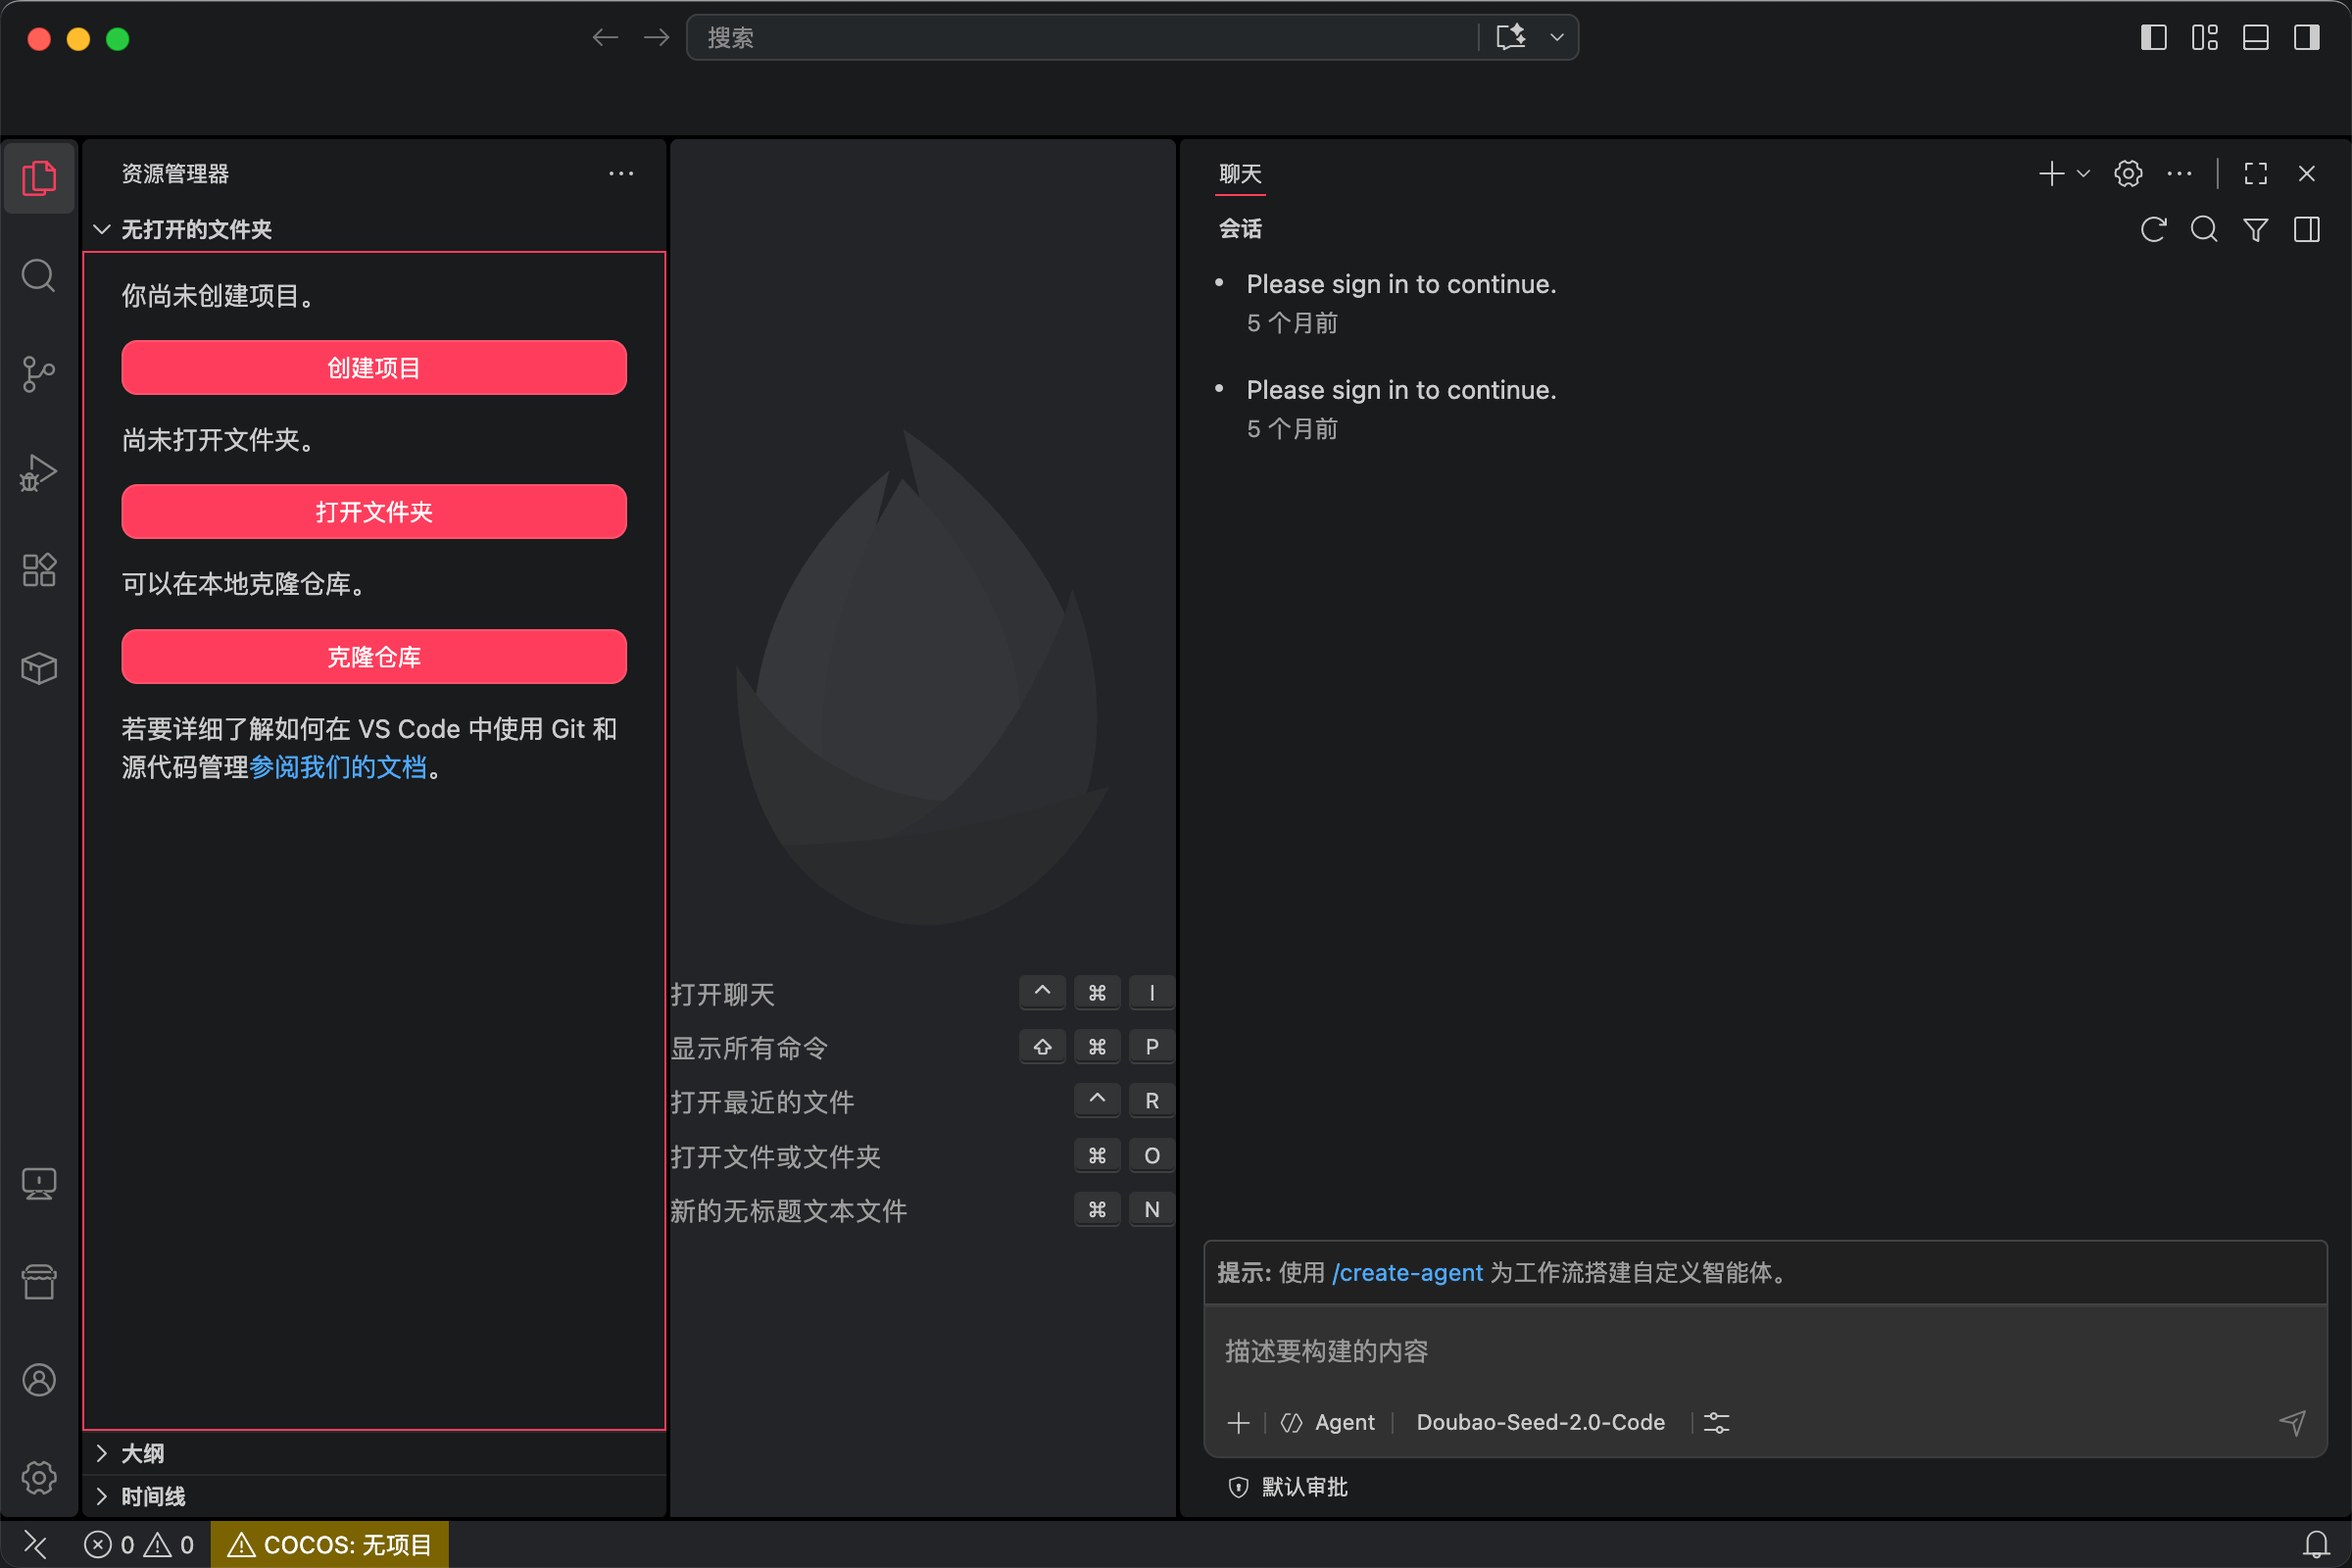Open the 参阅我们的文档 link
This screenshot has width=2352, height=1568.
click(x=338, y=767)
